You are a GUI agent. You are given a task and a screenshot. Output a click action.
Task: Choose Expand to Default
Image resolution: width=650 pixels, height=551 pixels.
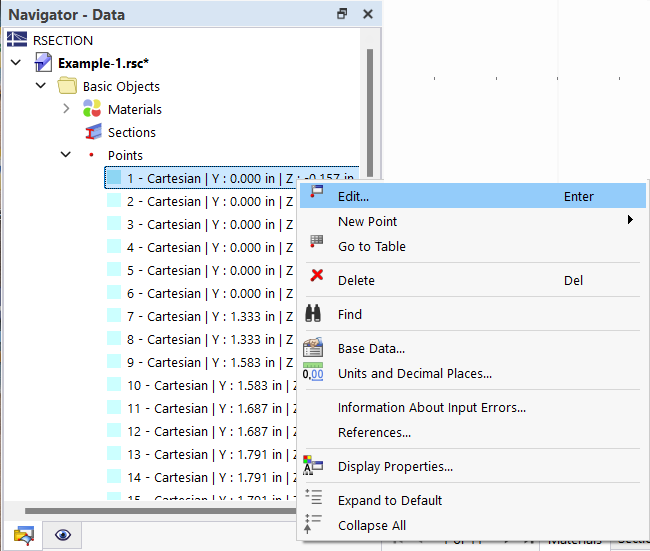click(x=473, y=500)
